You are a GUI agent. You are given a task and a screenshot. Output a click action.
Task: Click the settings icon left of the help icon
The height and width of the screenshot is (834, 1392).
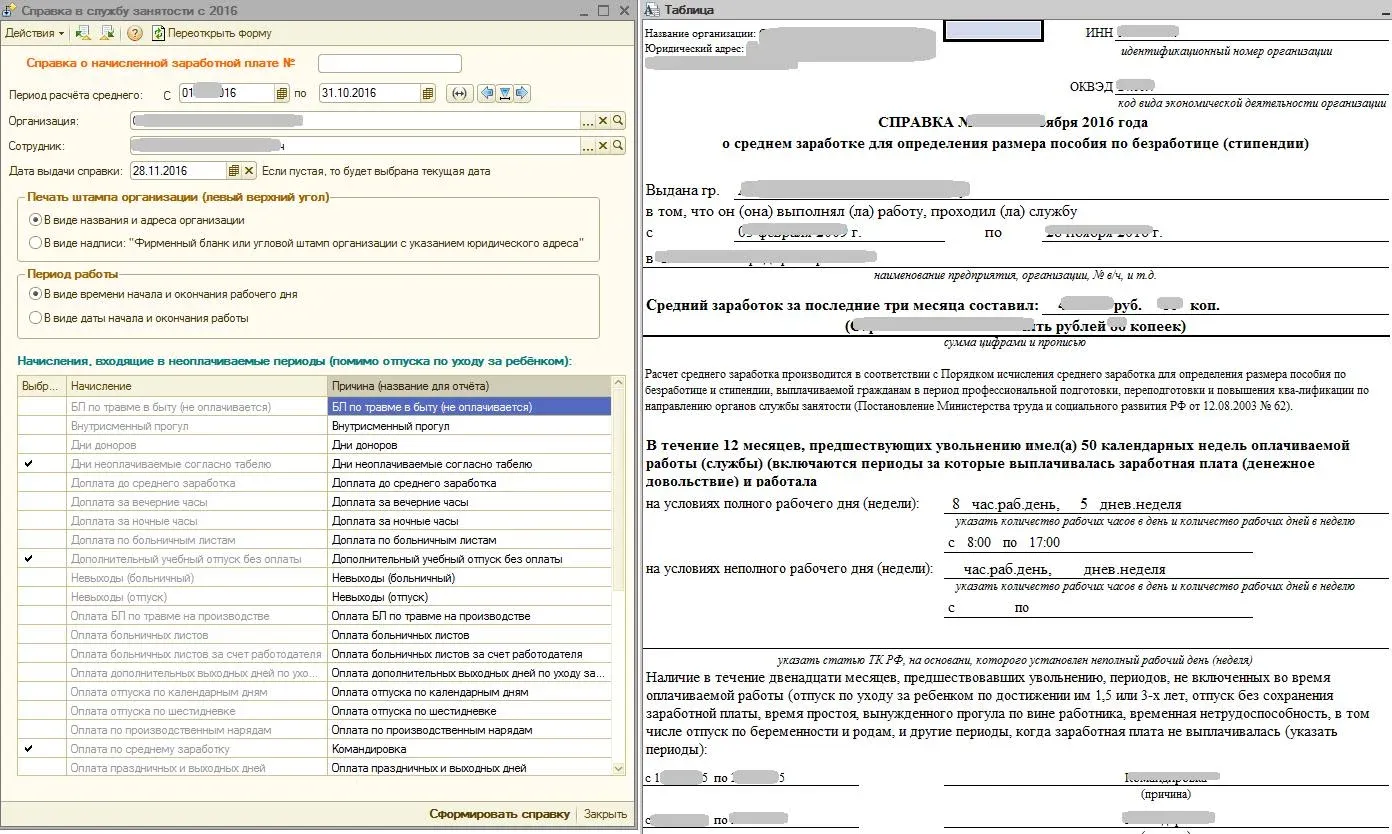point(107,33)
